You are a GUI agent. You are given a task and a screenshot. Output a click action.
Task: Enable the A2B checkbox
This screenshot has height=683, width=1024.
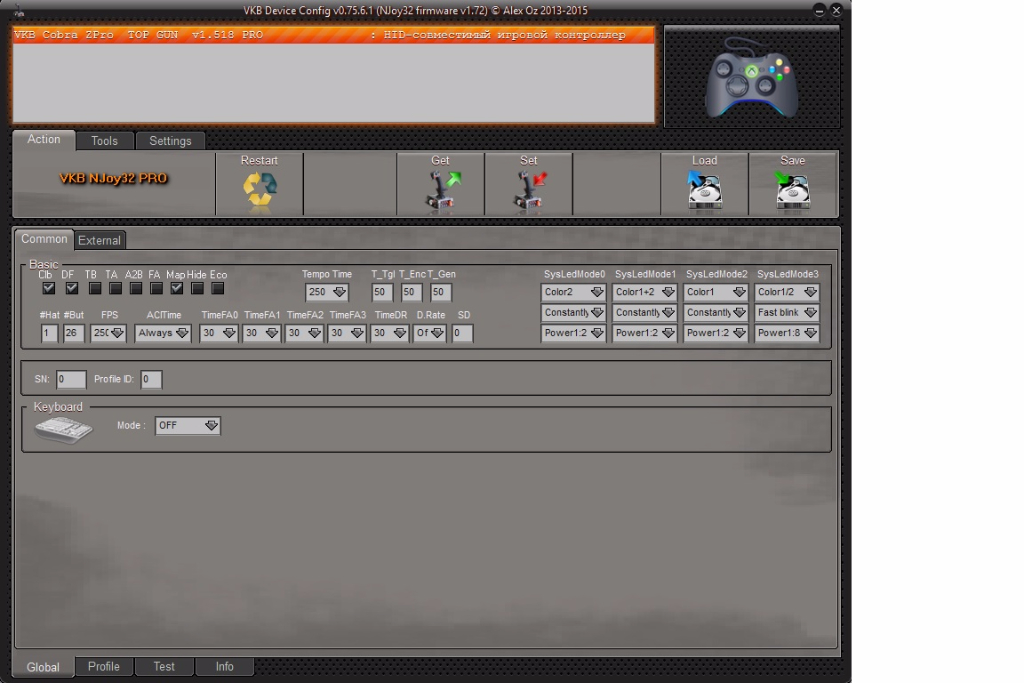[136, 288]
